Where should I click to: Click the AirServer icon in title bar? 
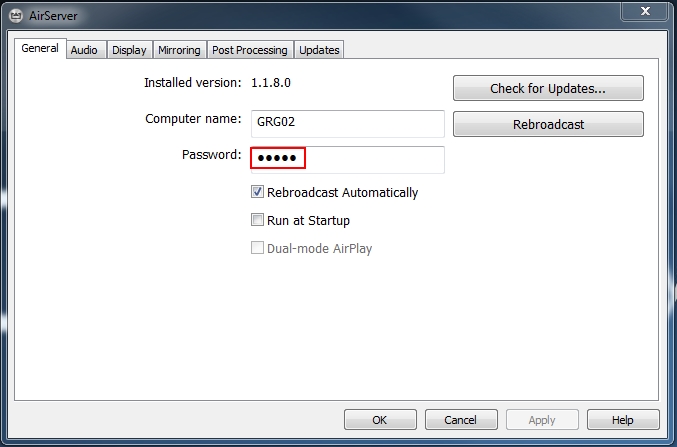point(16,16)
